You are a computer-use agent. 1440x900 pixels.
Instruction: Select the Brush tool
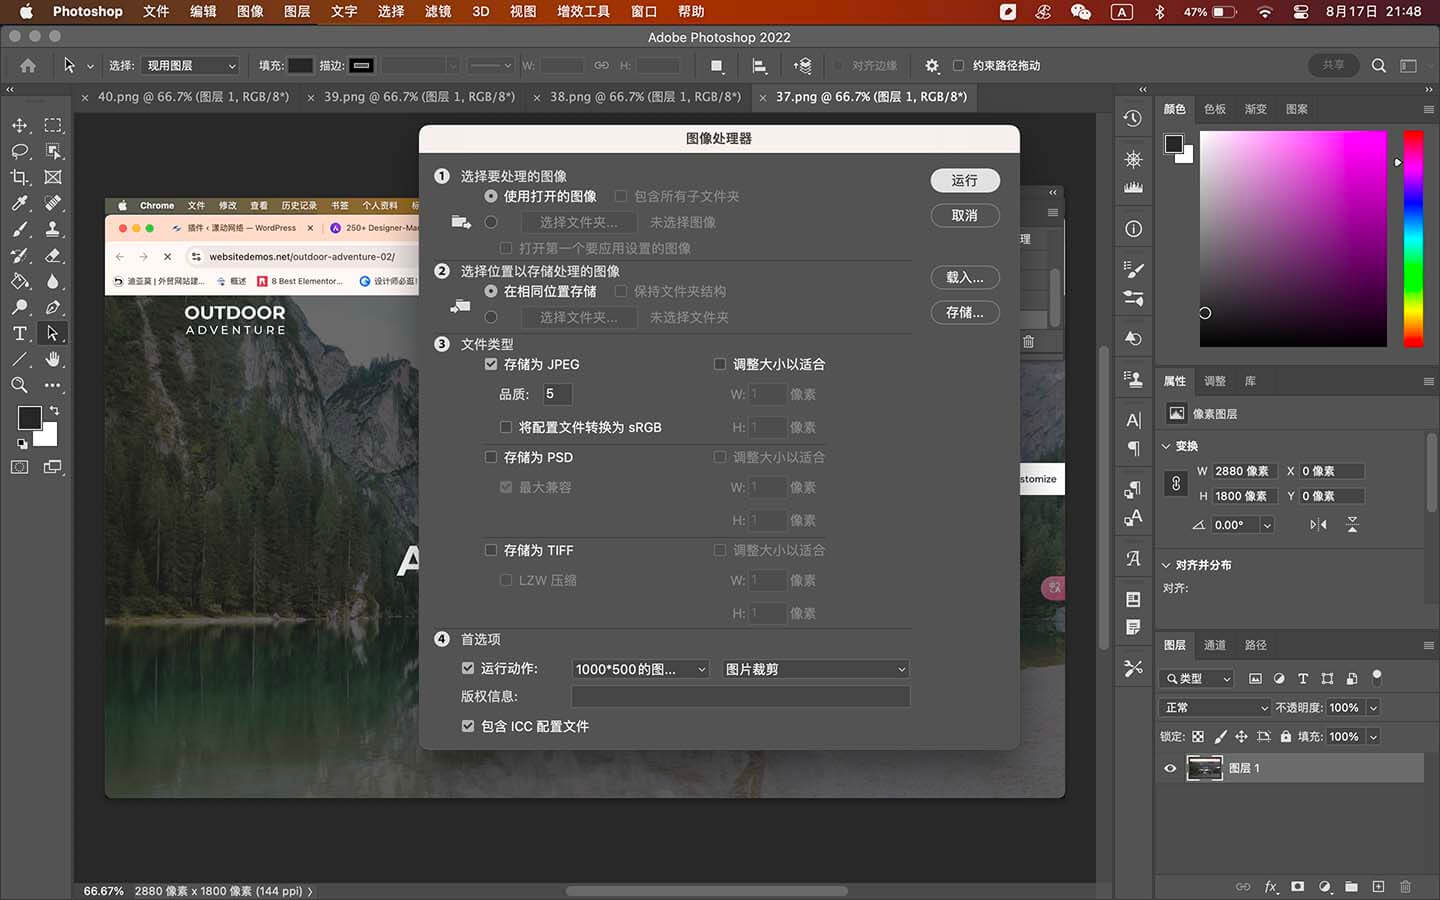tap(19, 229)
